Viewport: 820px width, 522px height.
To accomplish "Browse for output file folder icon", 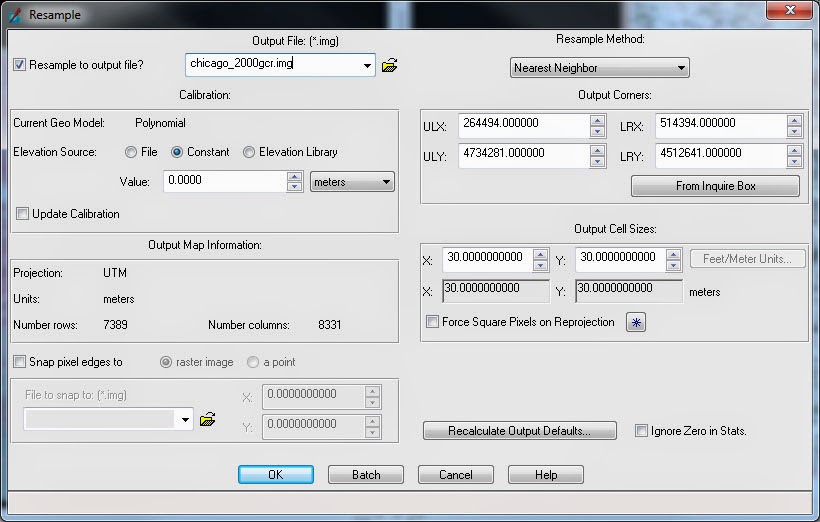I will (x=390, y=65).
